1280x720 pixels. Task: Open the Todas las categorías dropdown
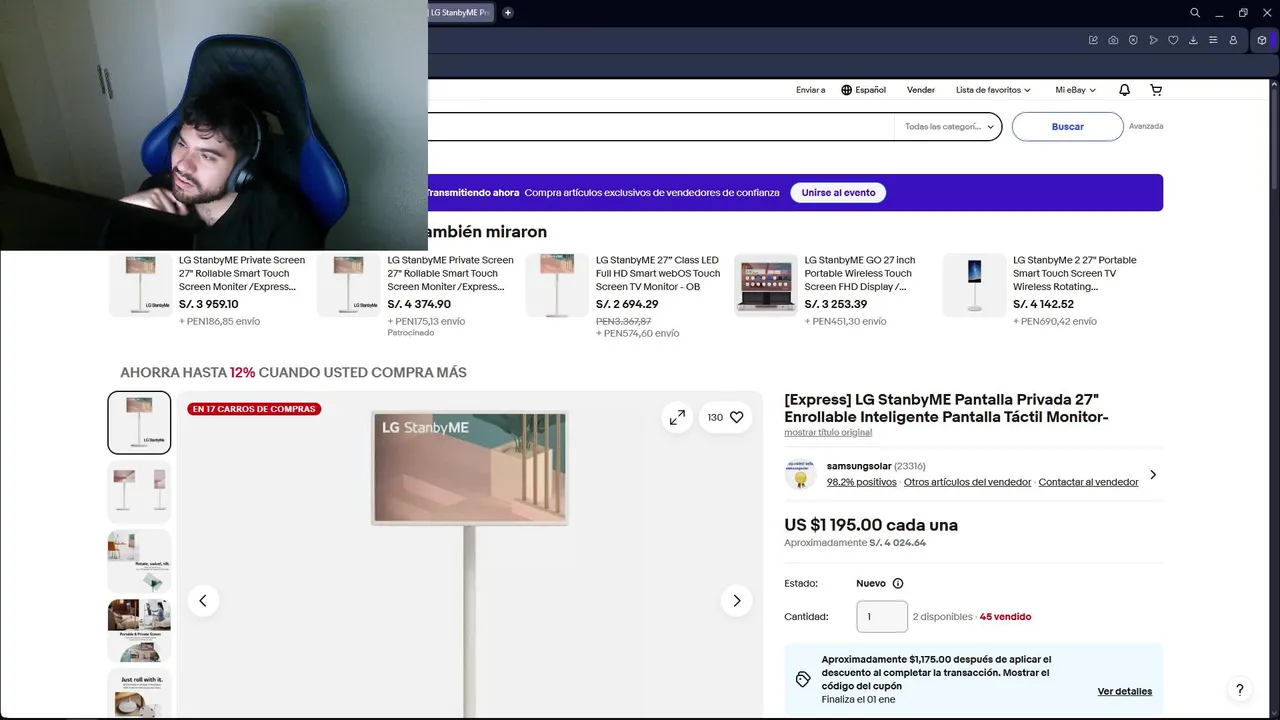point(949,127)
